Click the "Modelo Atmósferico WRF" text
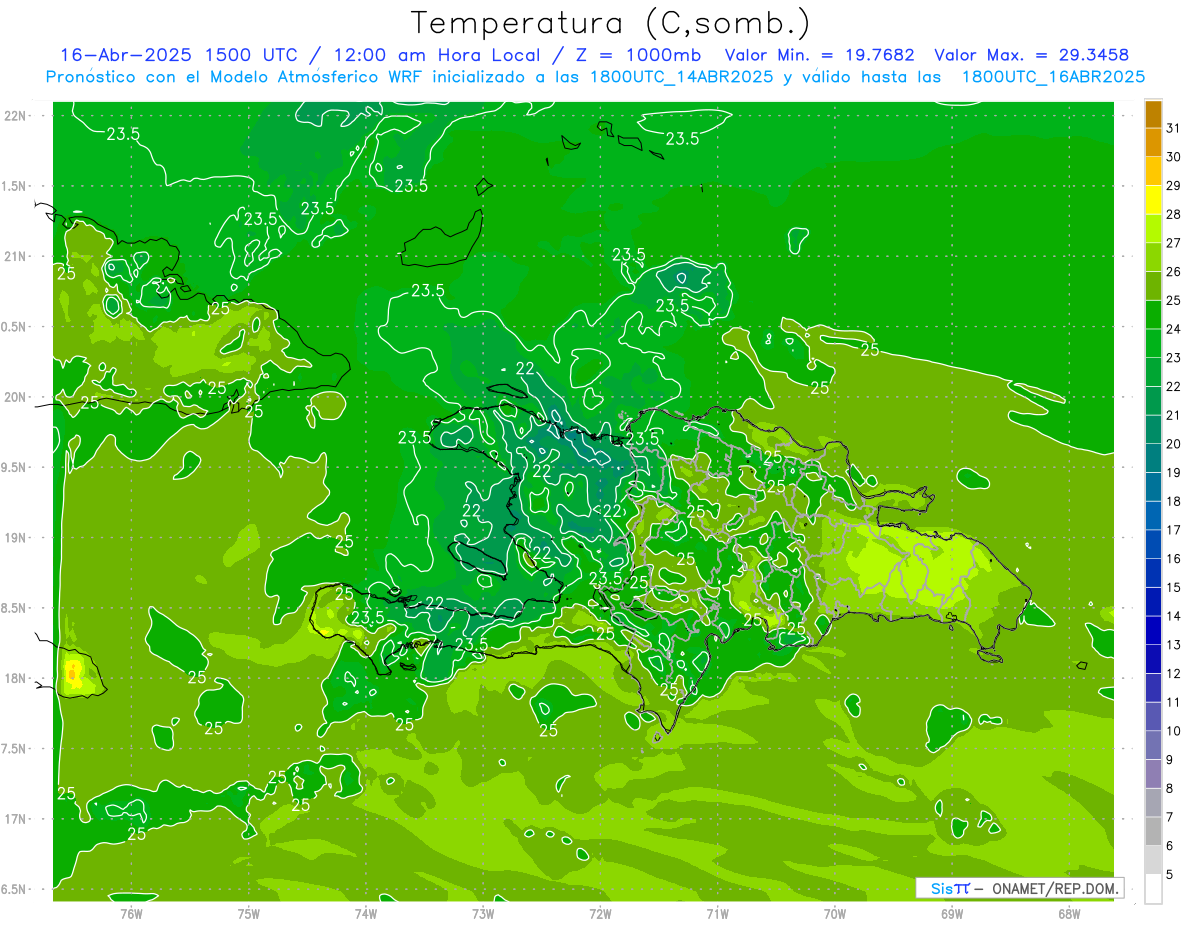The width and height of the screenshot is (1200, 927). (x=318, y=77)
